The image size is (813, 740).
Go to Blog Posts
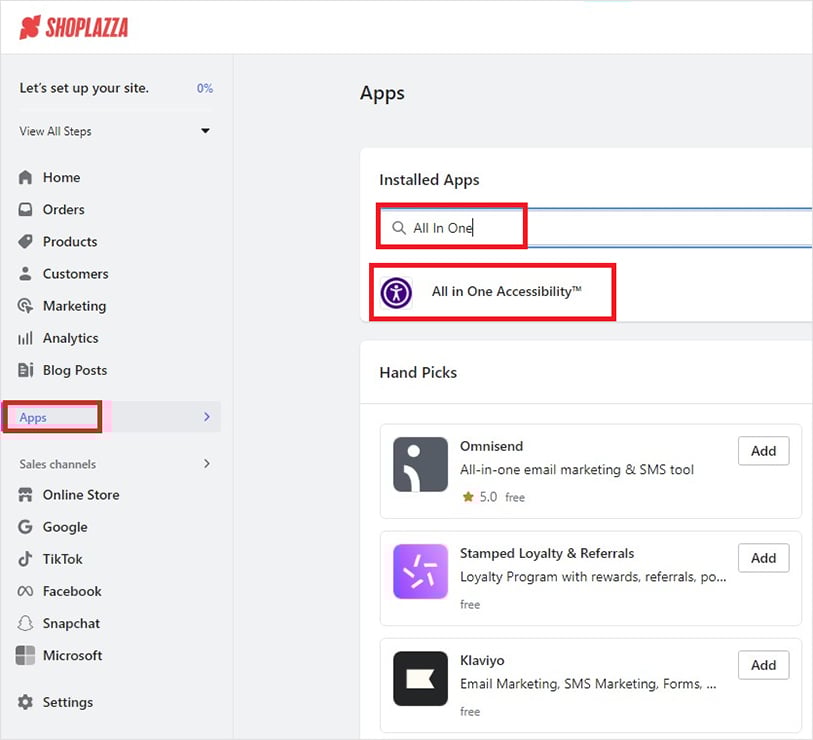point(75,370)
